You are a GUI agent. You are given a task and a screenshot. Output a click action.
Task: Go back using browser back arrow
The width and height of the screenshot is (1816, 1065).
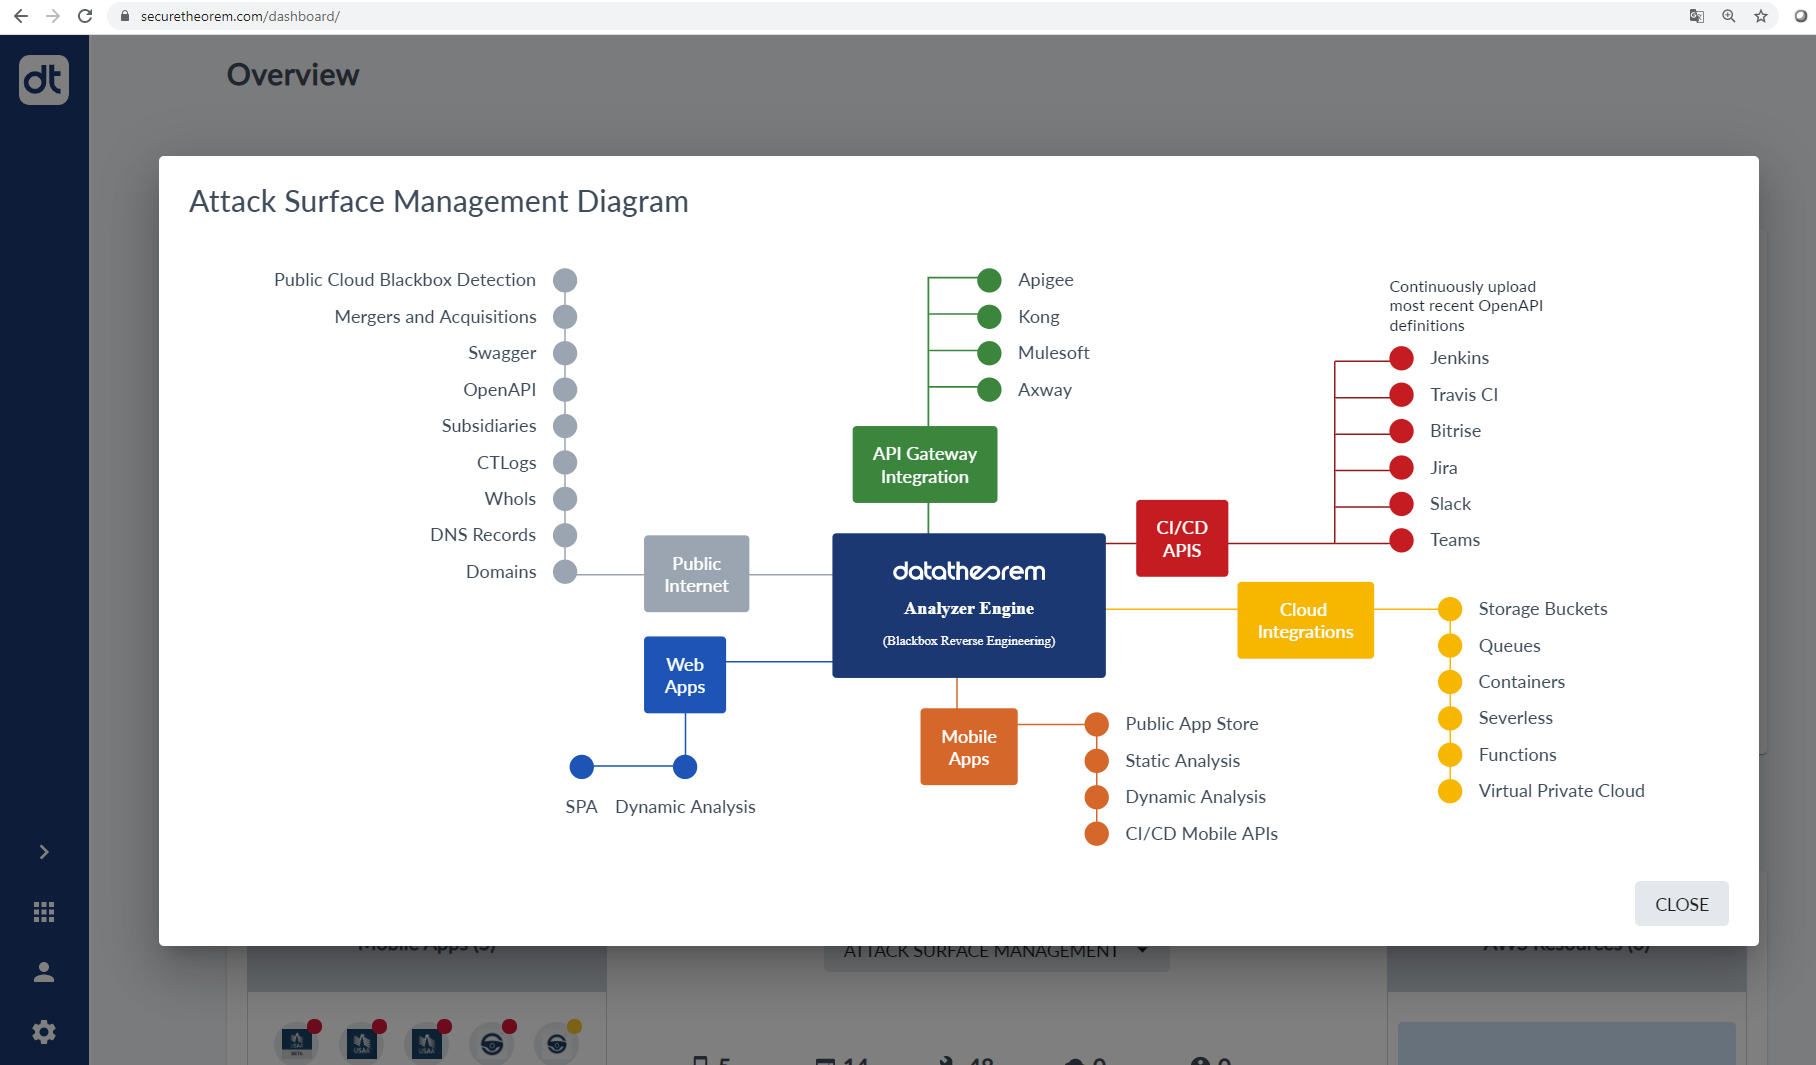[21, 16]
